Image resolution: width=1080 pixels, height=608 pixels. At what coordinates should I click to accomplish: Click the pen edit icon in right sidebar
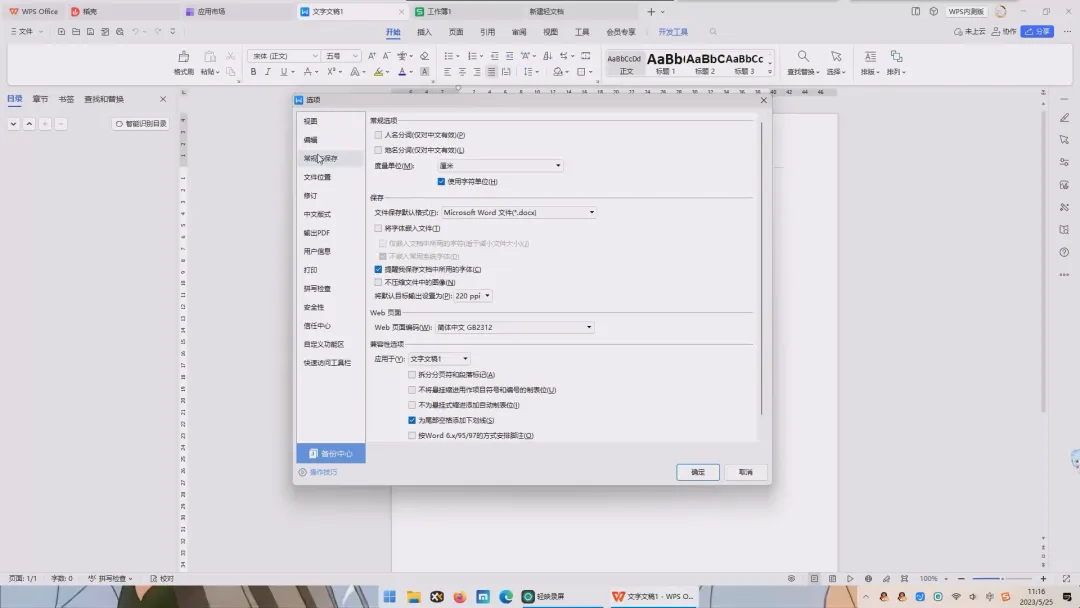[1064, 118]
